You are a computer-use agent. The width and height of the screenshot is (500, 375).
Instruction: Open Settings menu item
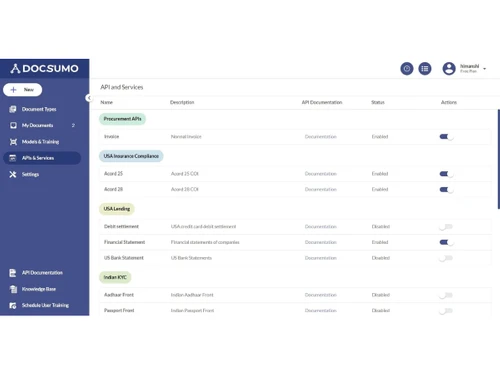(42, 174)
